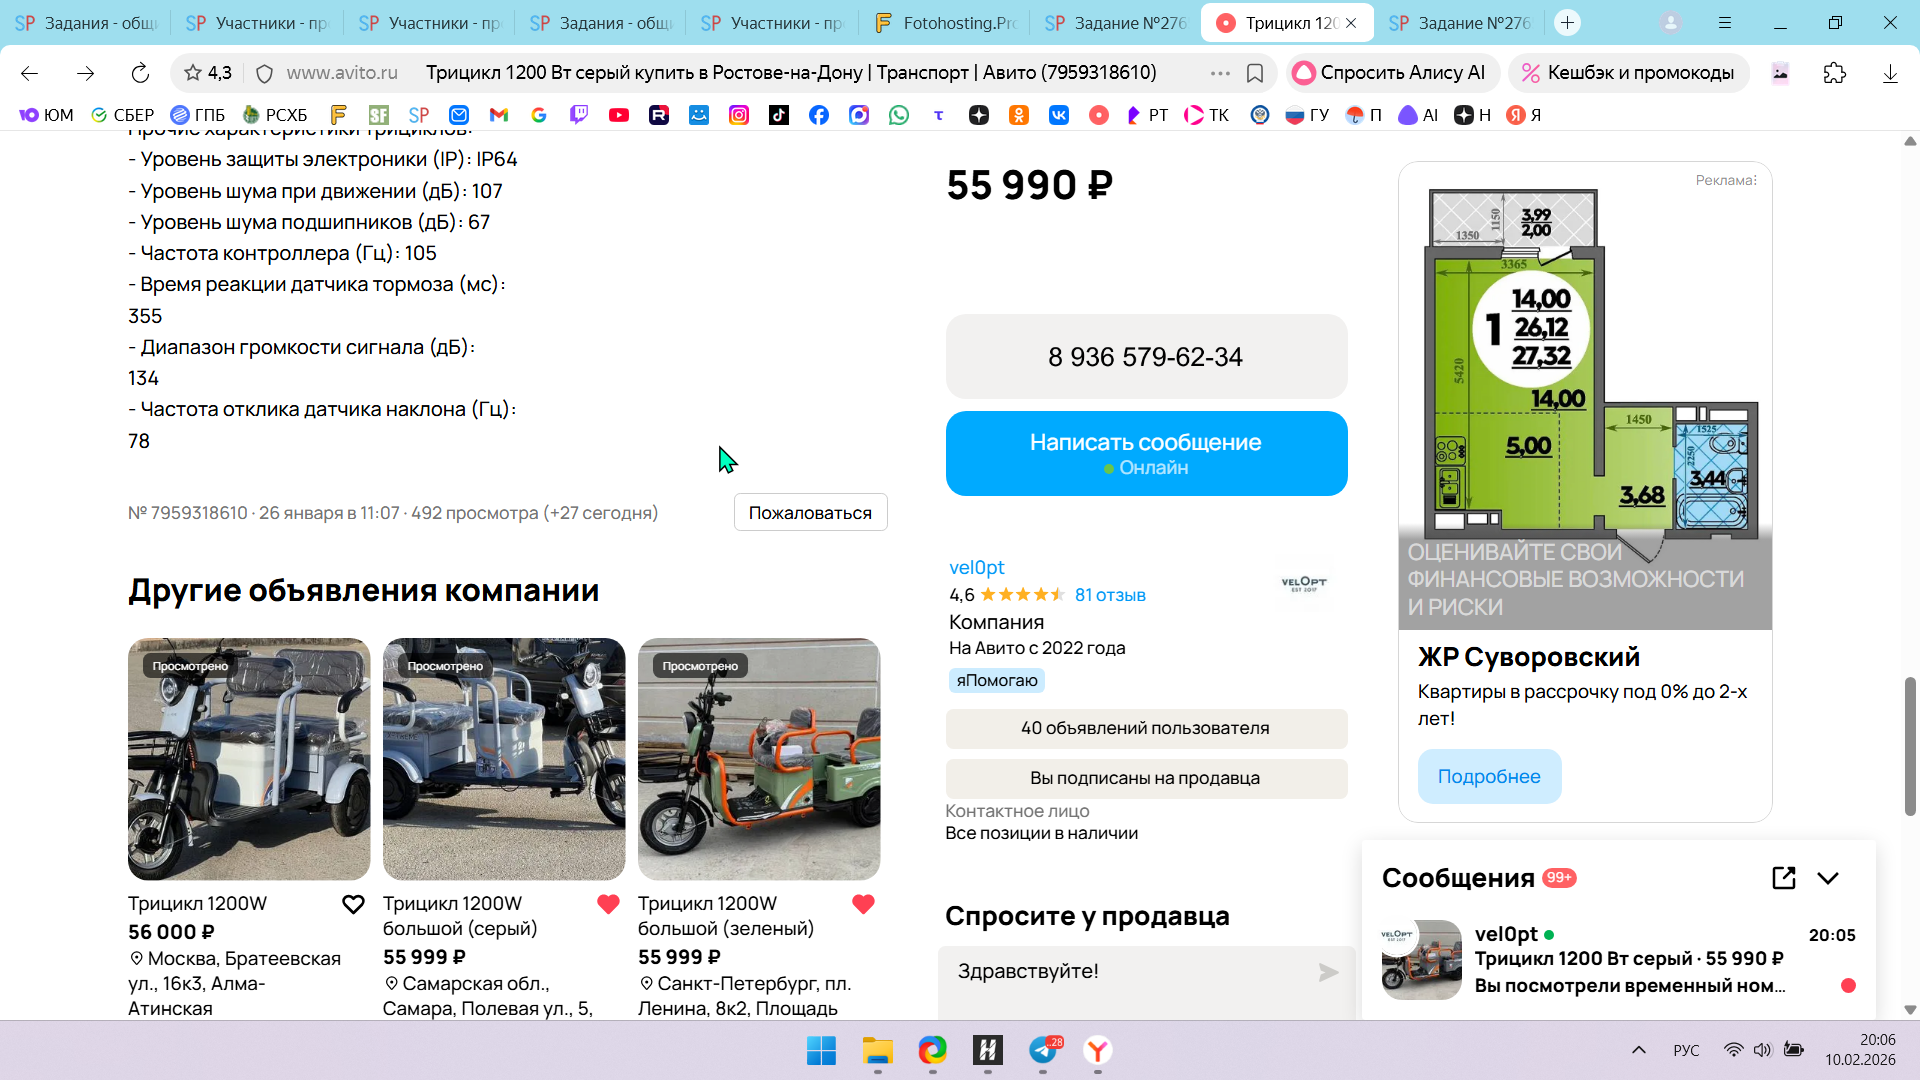Viewport: 1920px width, 1080px height.
Task: Open address bar three-dots menu
Action: click(x=1220, y=73)
